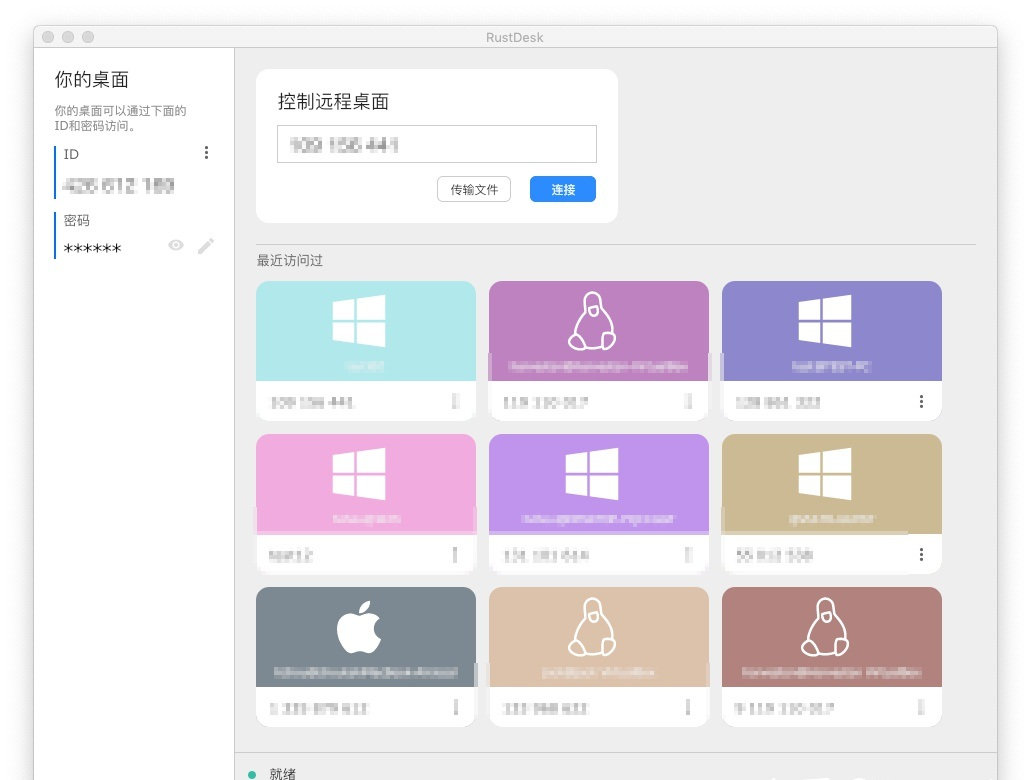The height and width of the screenshot is (780, 1031).
Task: Click the 你的桌面 heading
Action: point(91,80)
